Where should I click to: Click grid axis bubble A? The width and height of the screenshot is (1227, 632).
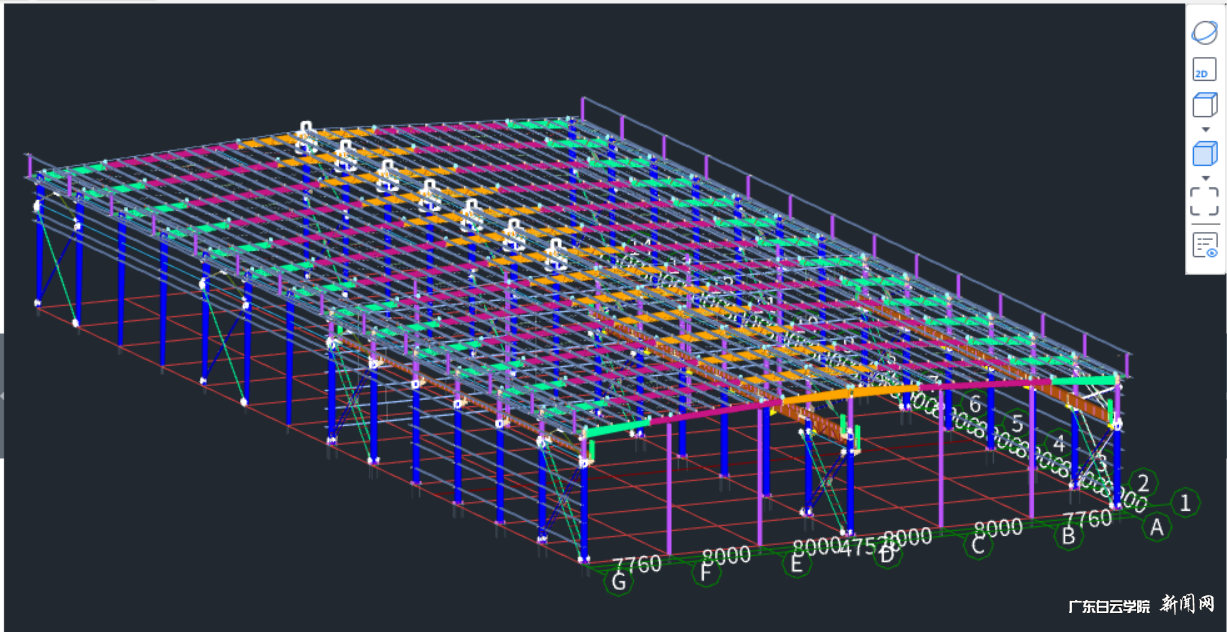[1157, 527]
